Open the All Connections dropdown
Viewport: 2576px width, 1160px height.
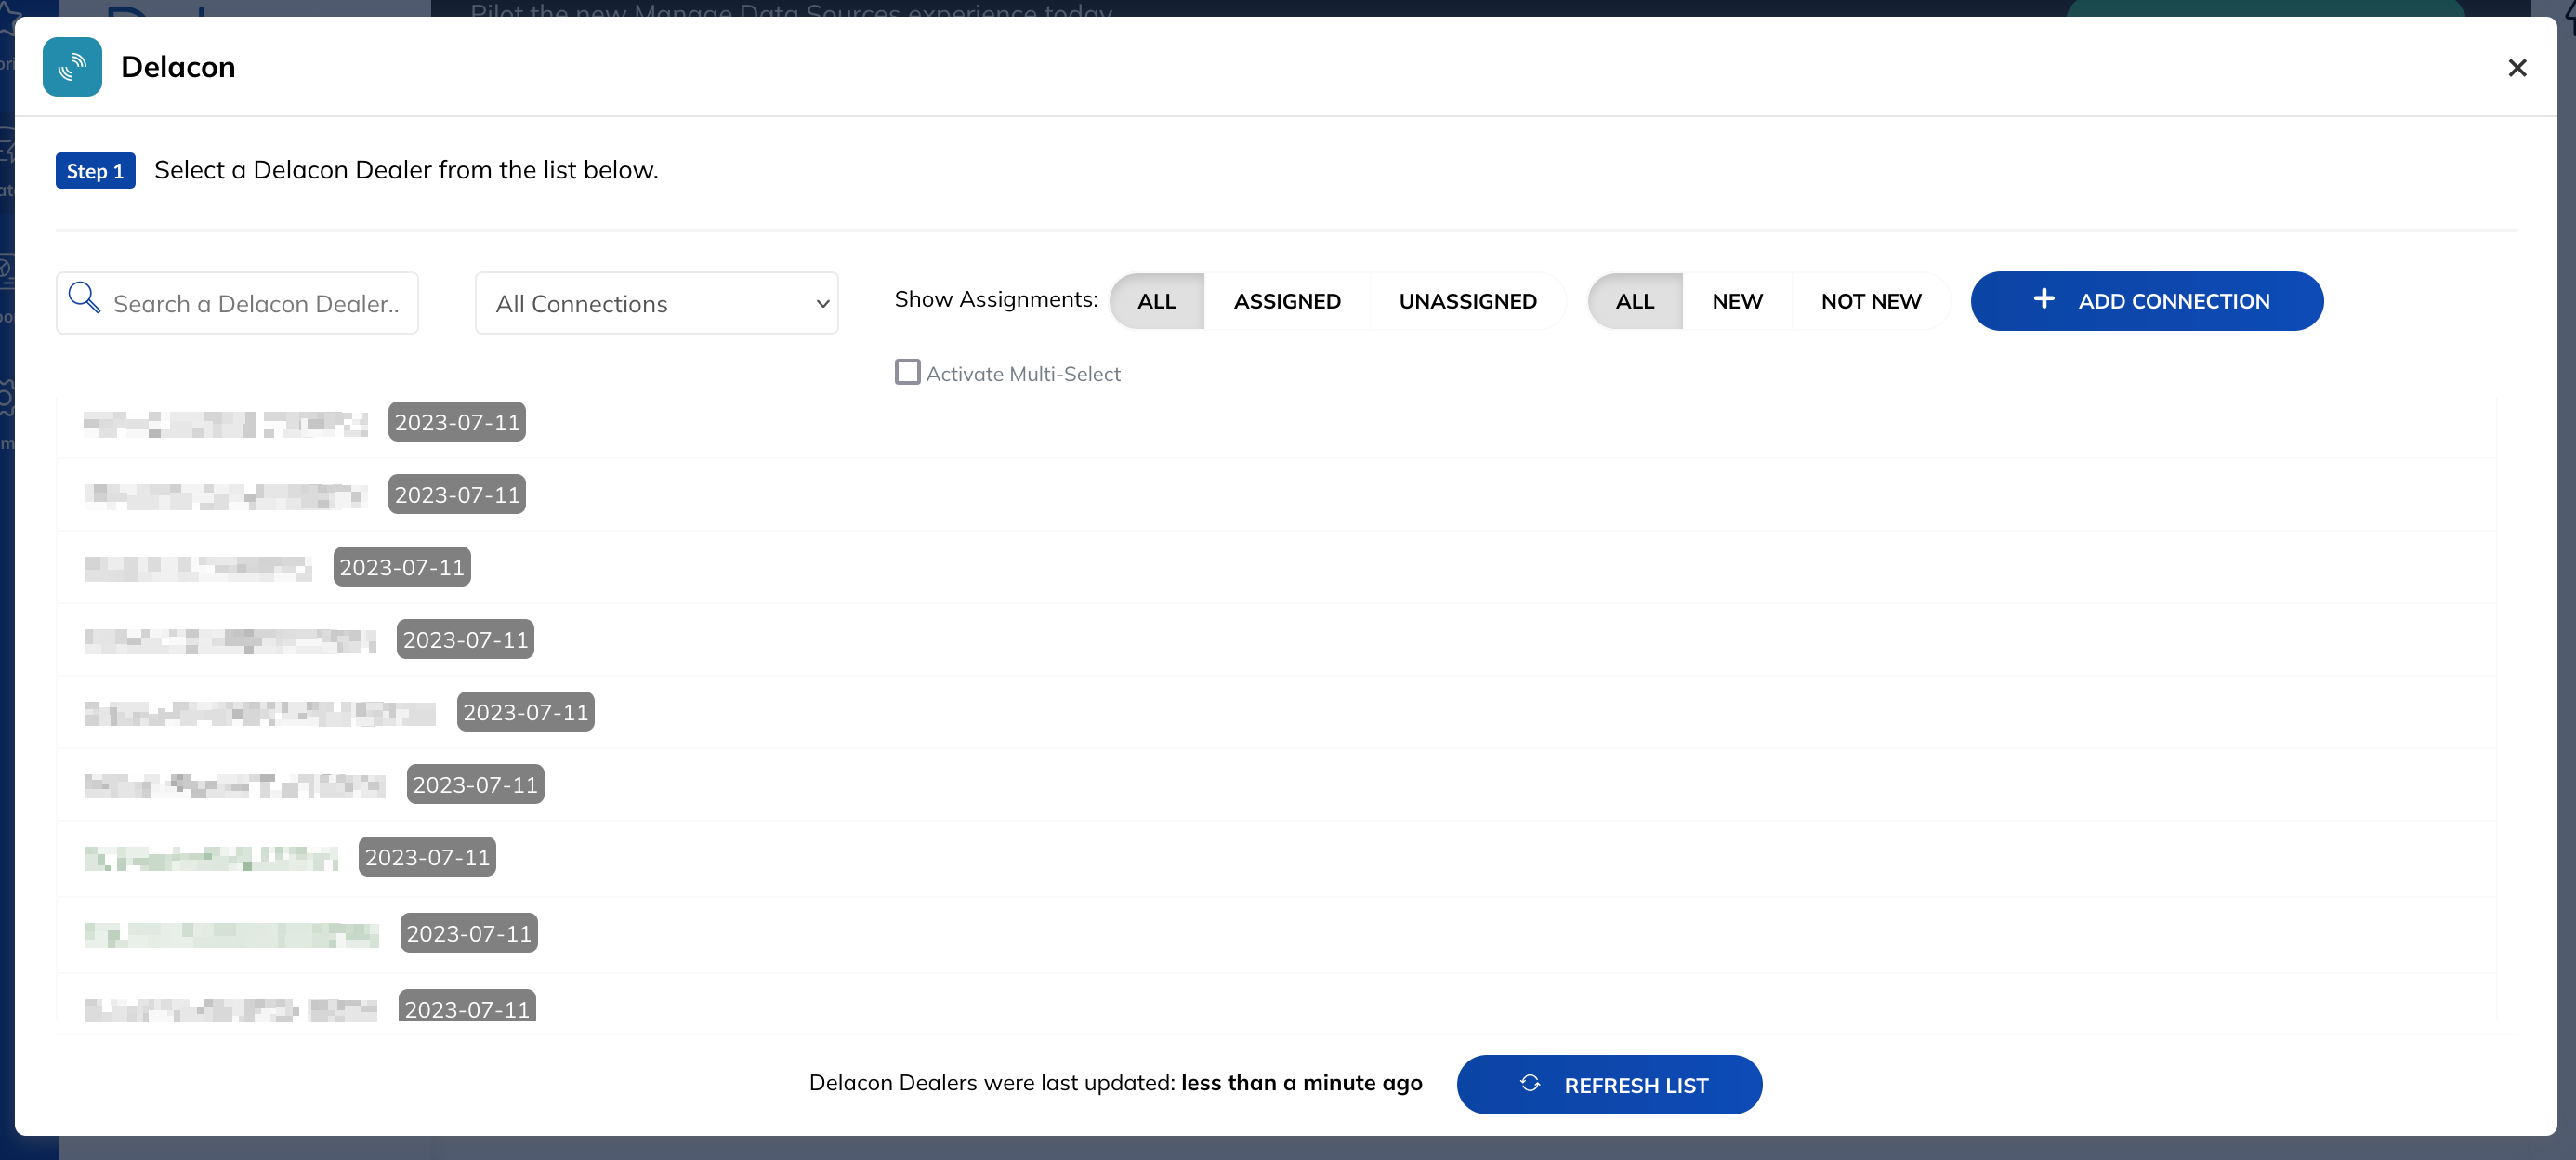[x=656, y=303]
